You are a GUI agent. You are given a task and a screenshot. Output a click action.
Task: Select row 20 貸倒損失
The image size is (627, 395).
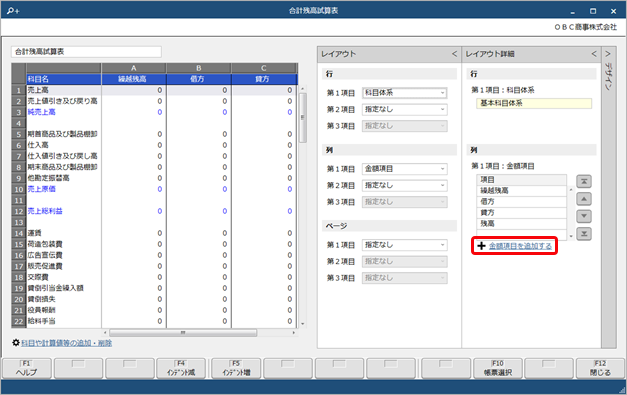(64, 299)
